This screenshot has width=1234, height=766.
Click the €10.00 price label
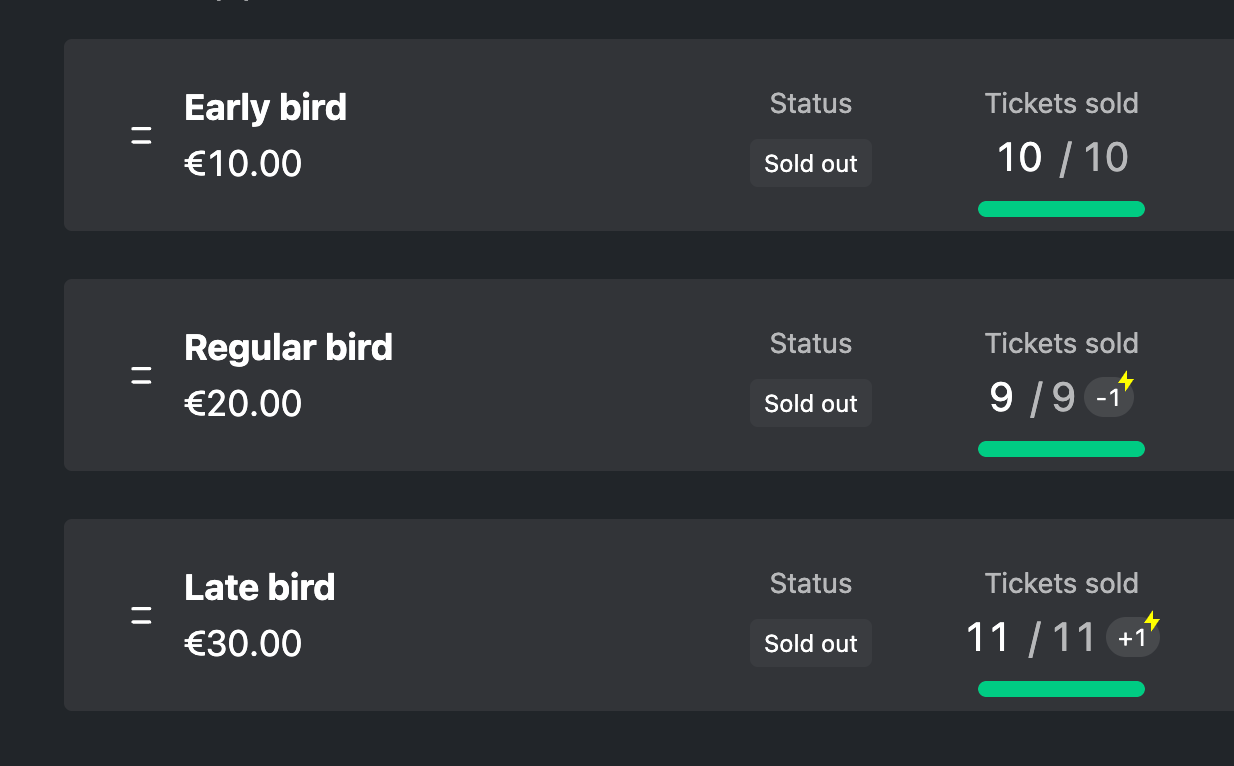(243, 164)
